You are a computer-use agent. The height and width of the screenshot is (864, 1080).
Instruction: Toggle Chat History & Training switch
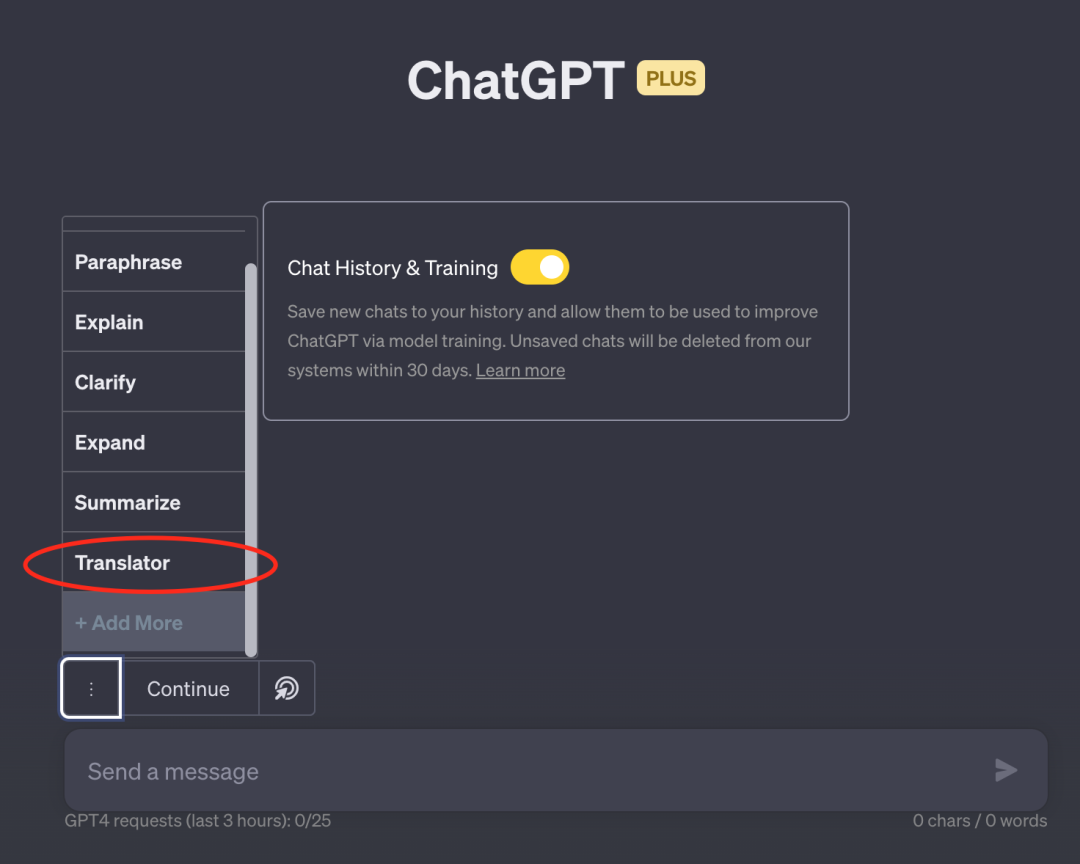(x=540, y=267)
